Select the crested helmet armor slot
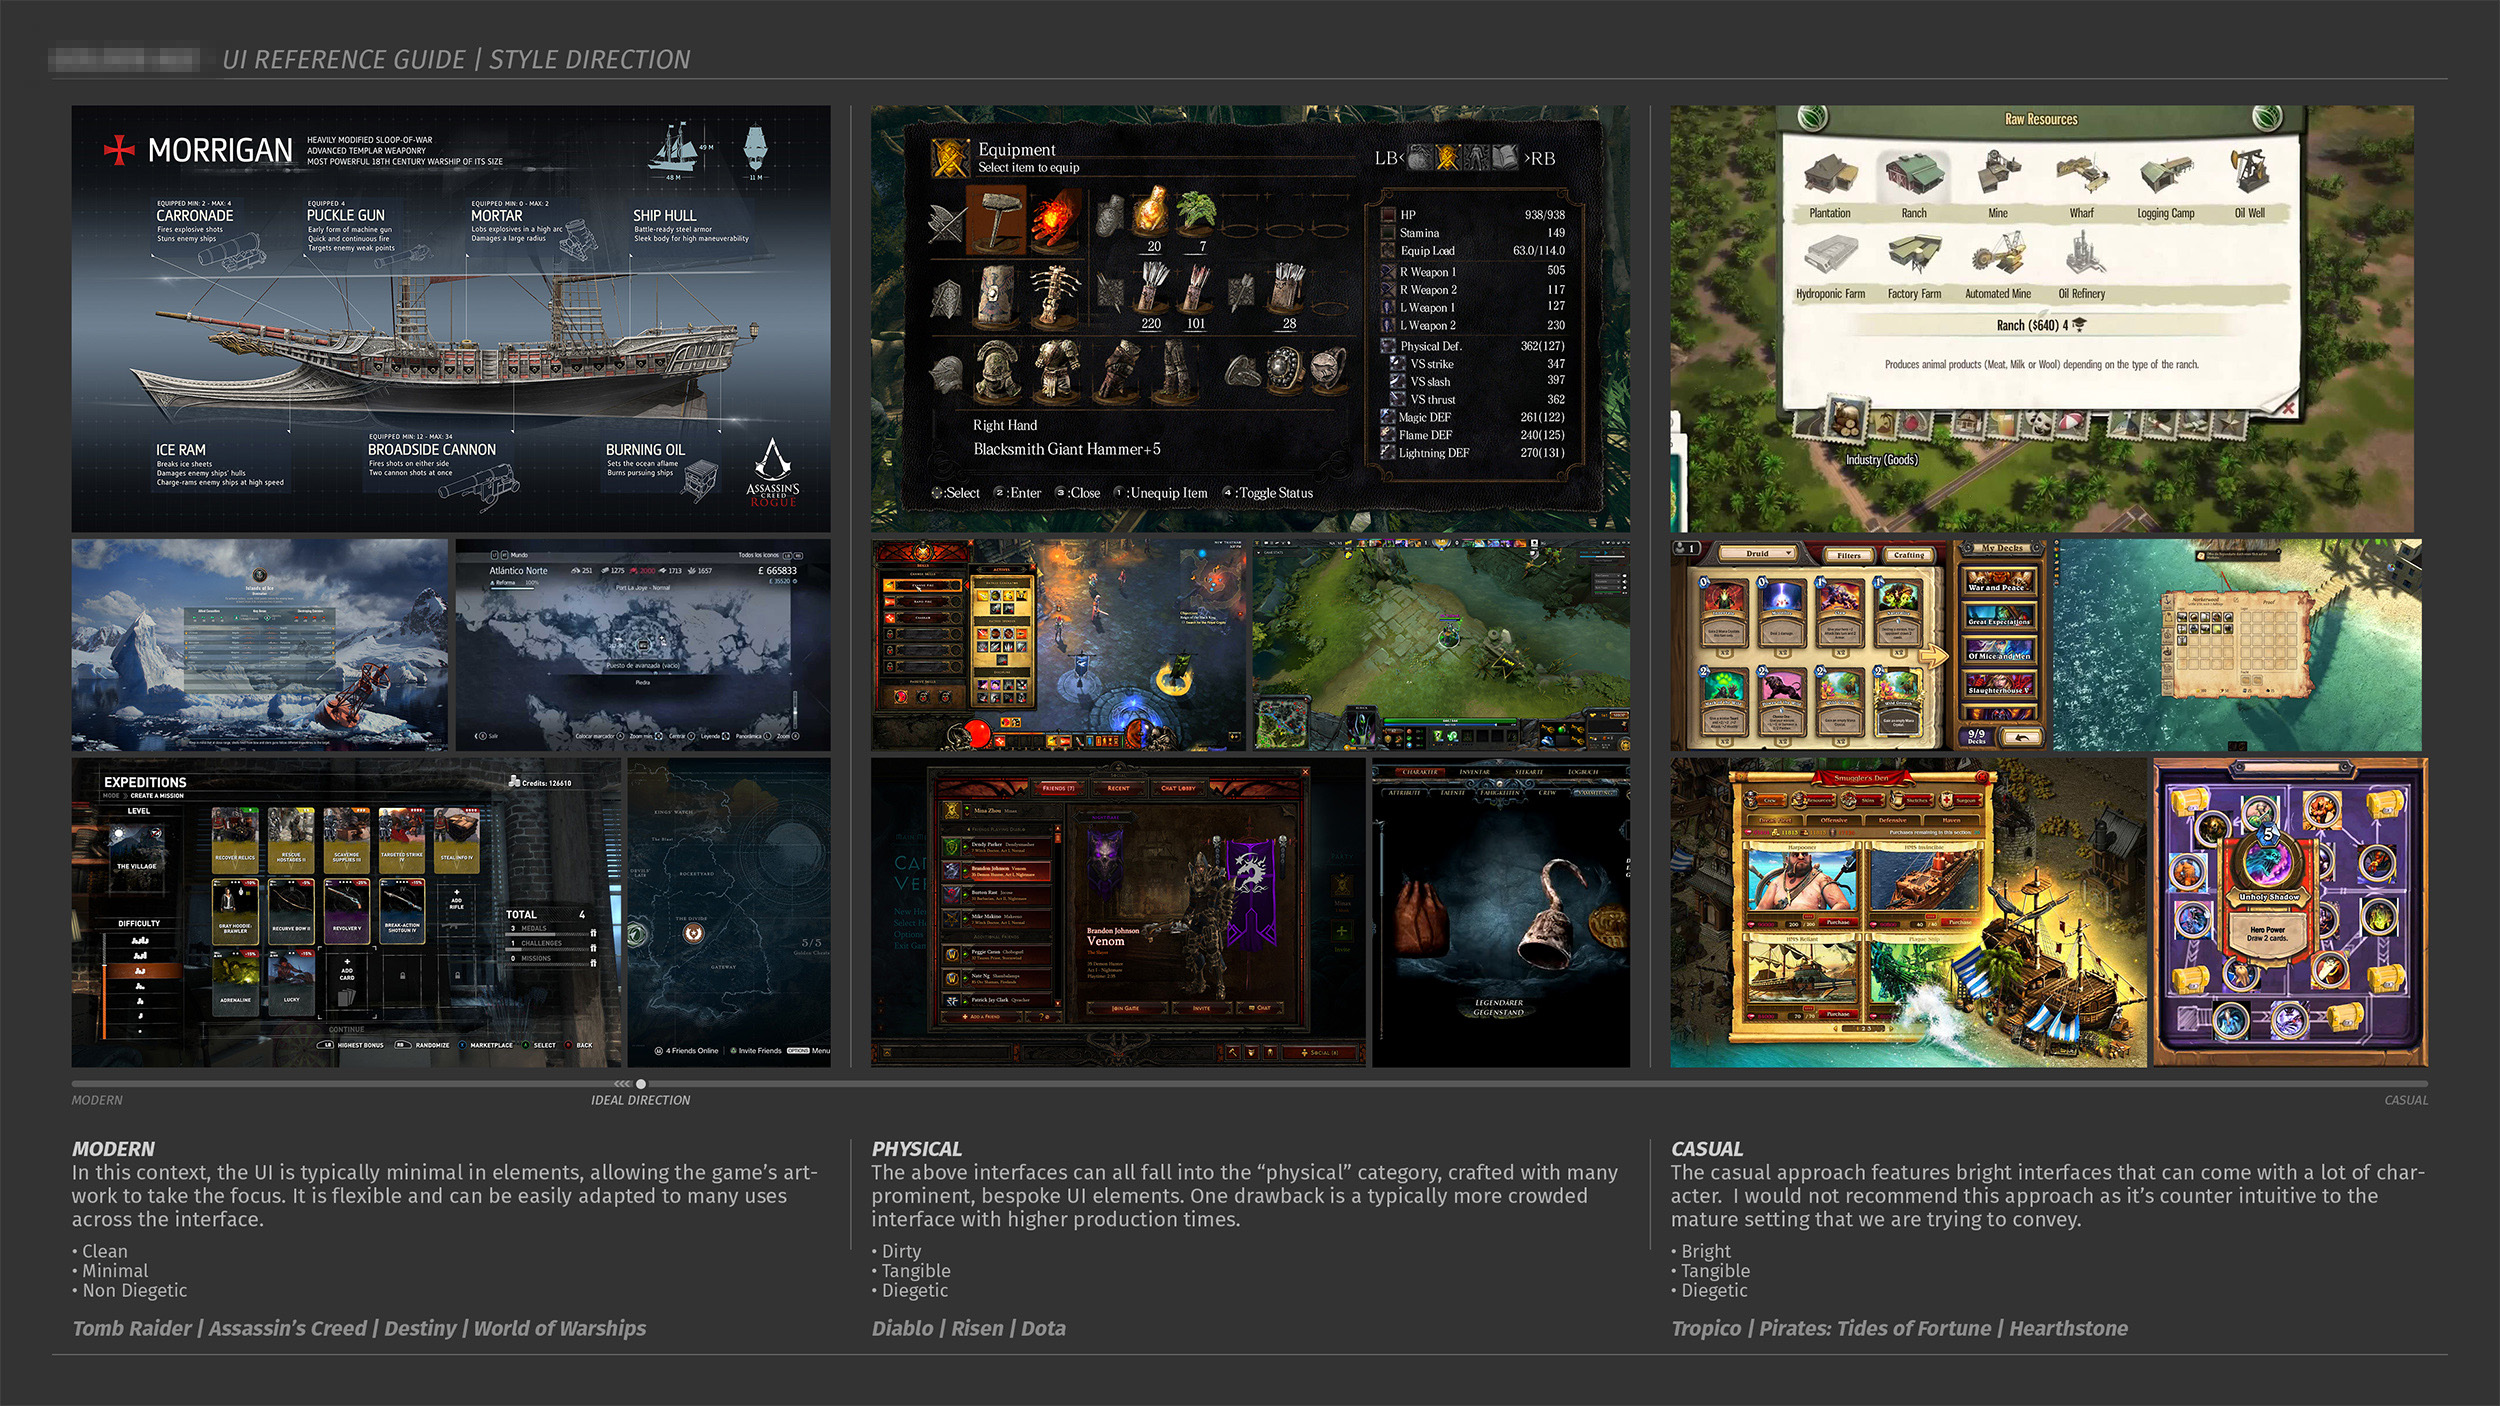Image resolution: width=2500 pixels, height=1406 pixels. point(996,372)
